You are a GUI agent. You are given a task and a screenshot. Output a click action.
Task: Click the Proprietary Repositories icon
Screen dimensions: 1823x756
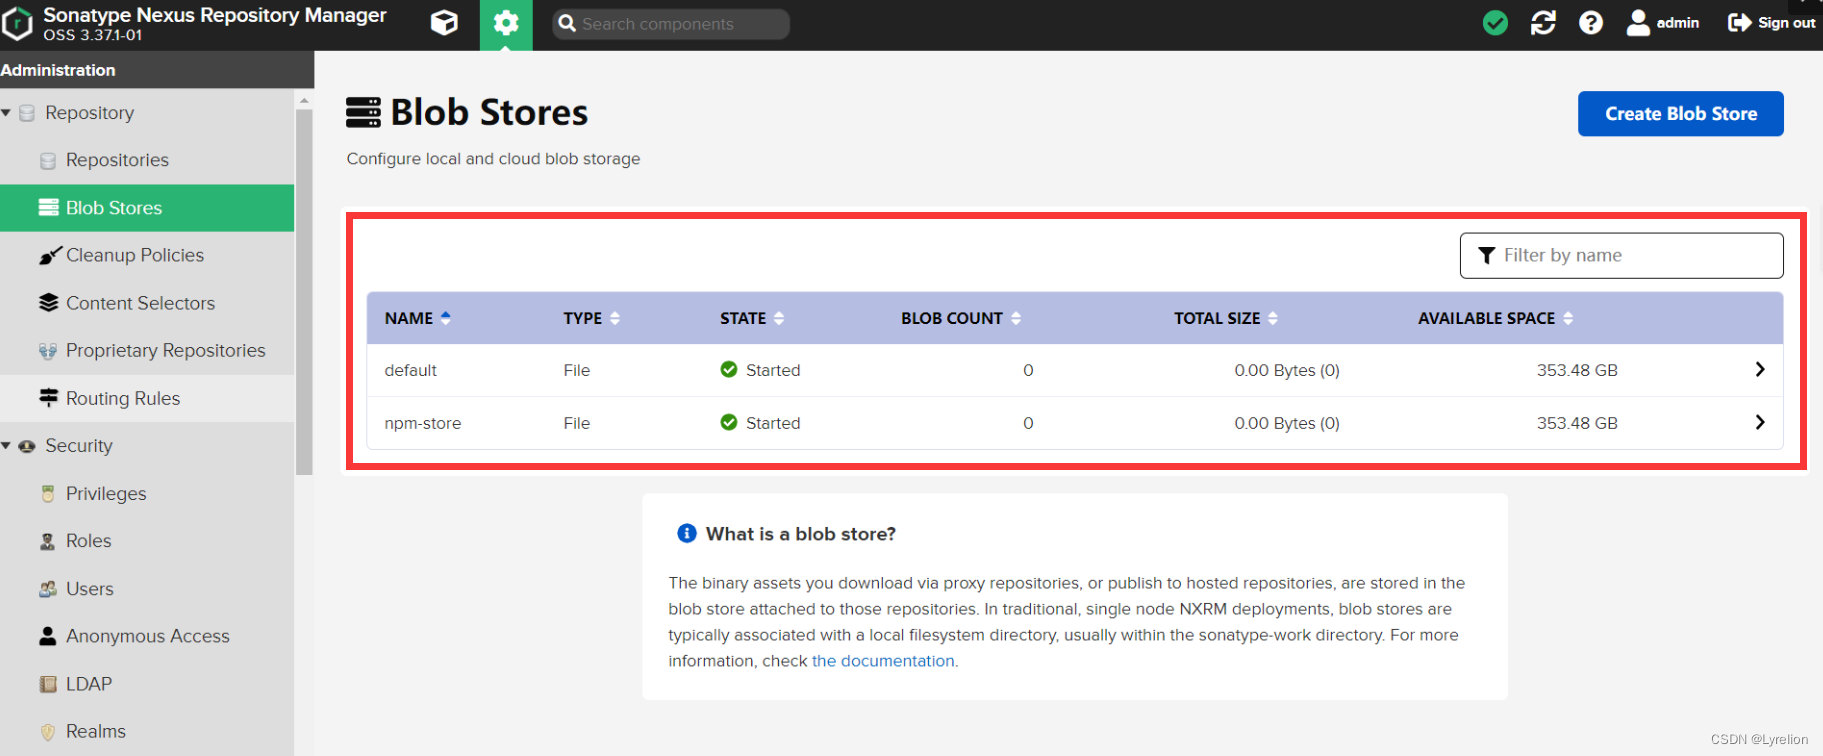tap(47, 351)
